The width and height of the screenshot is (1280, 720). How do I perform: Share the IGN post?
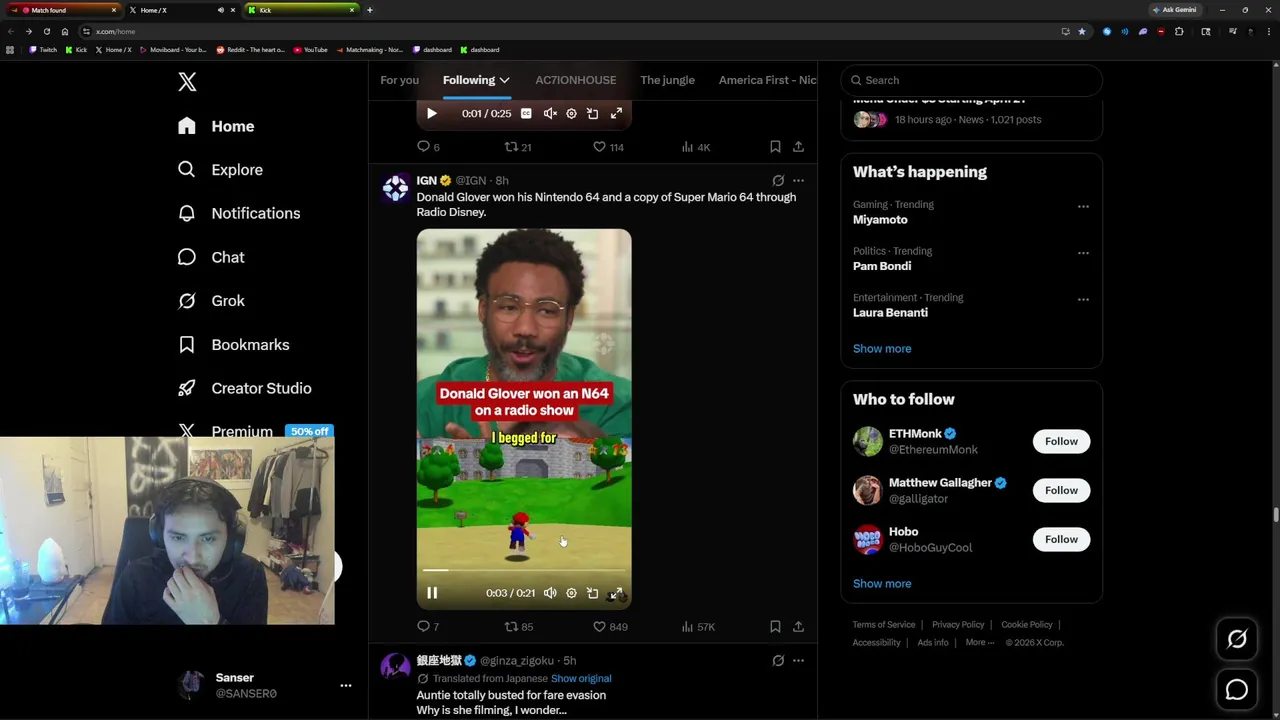pyautogui.click(x=798, y=627)
